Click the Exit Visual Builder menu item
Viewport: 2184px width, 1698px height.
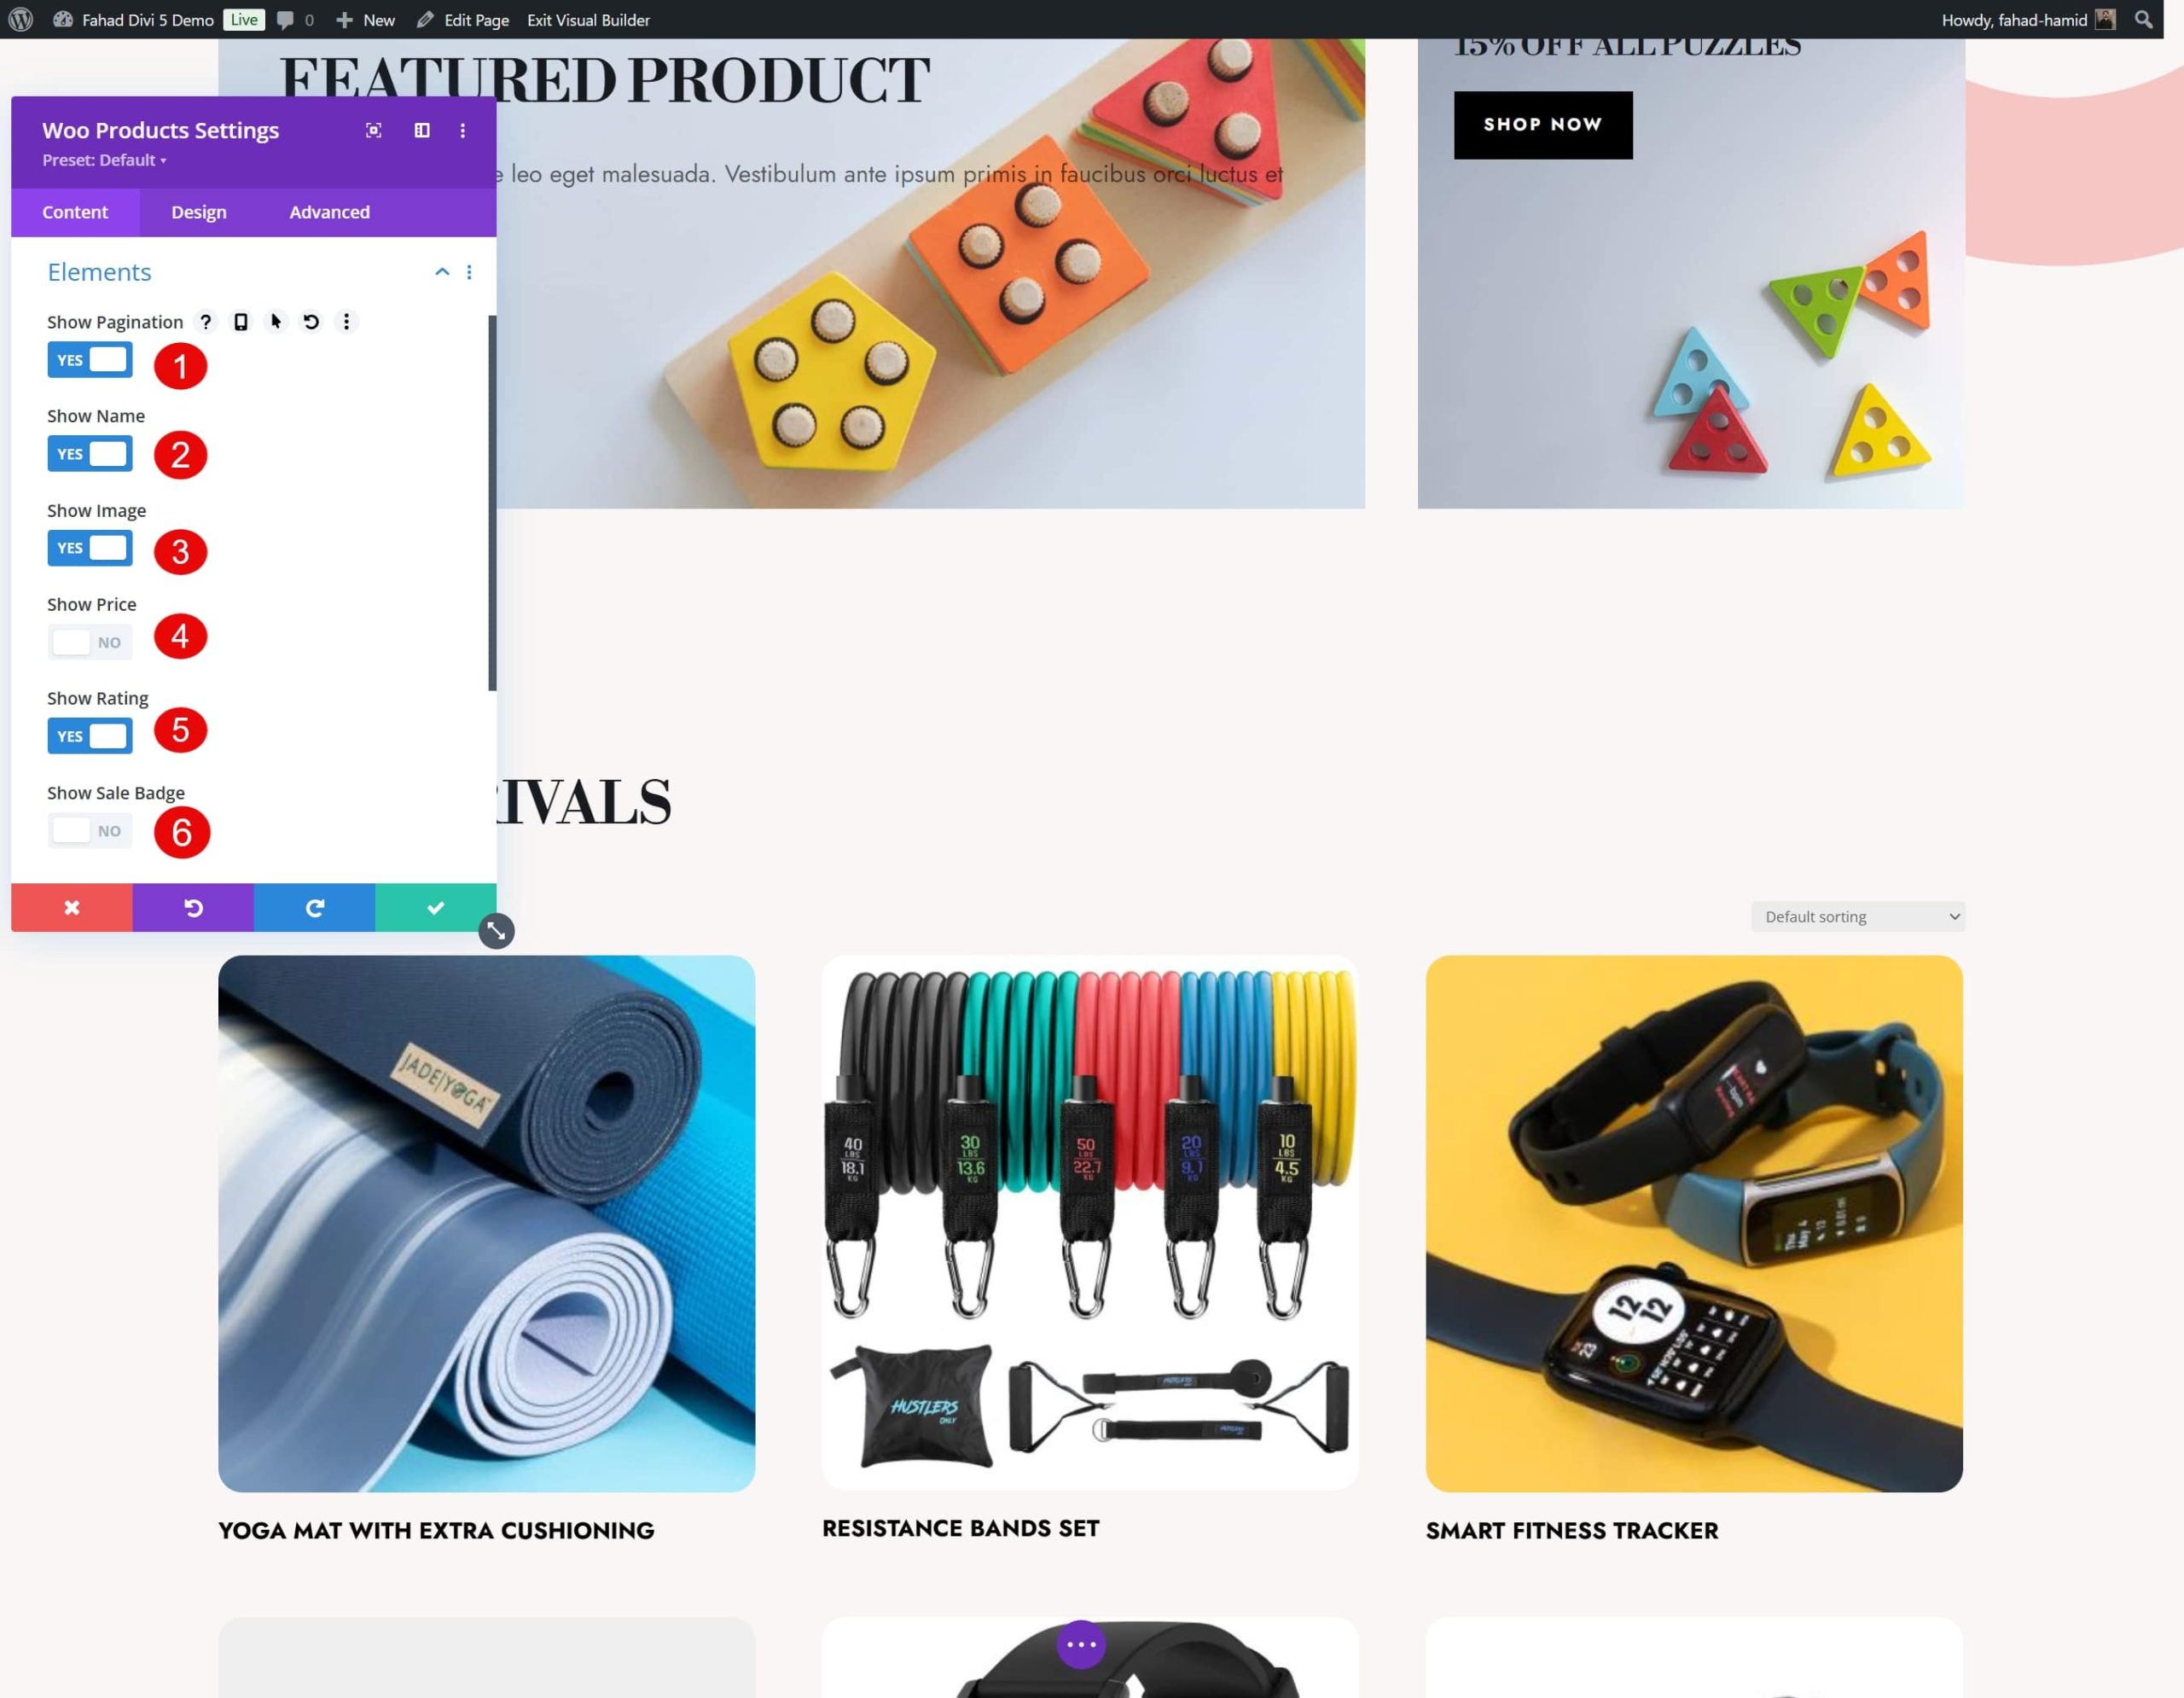585,20
